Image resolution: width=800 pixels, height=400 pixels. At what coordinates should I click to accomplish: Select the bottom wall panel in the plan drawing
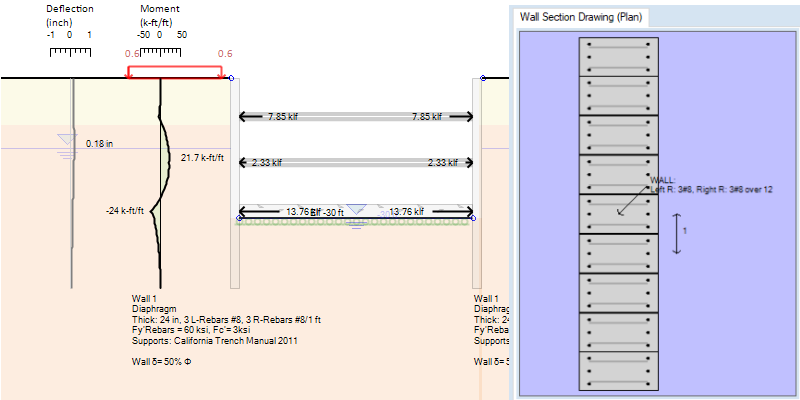pos(618,371)
